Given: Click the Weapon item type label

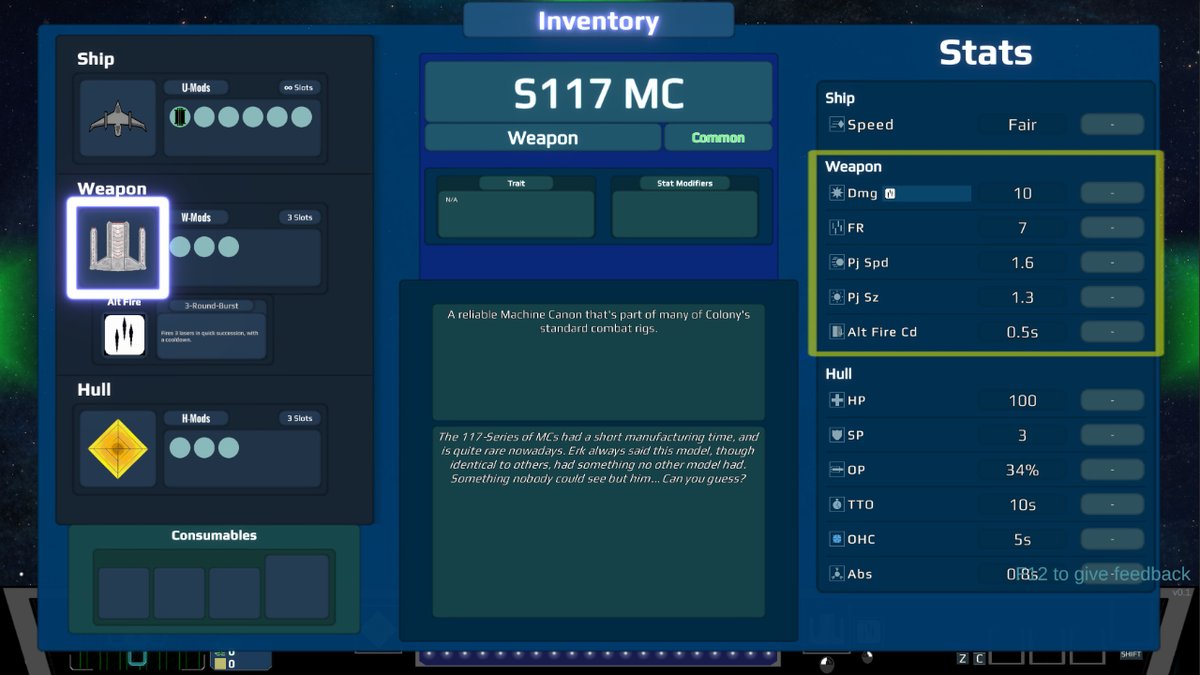Looking at the screenshot, I should pyautogui.click(x=543, y=138).
